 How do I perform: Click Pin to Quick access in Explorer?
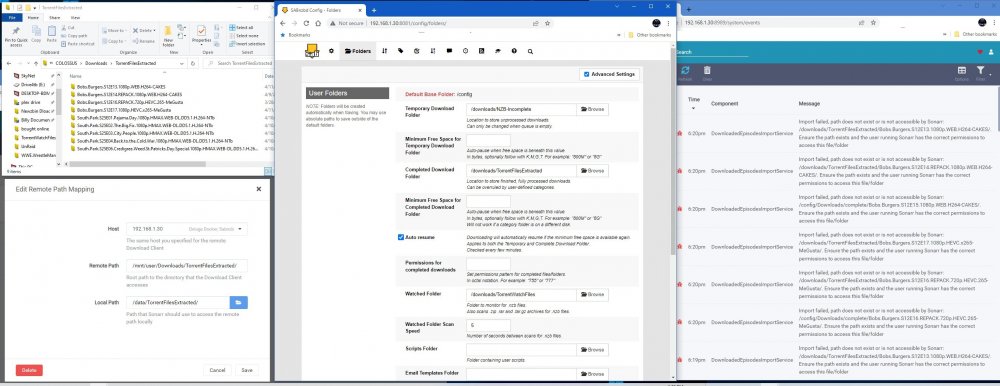16,36
